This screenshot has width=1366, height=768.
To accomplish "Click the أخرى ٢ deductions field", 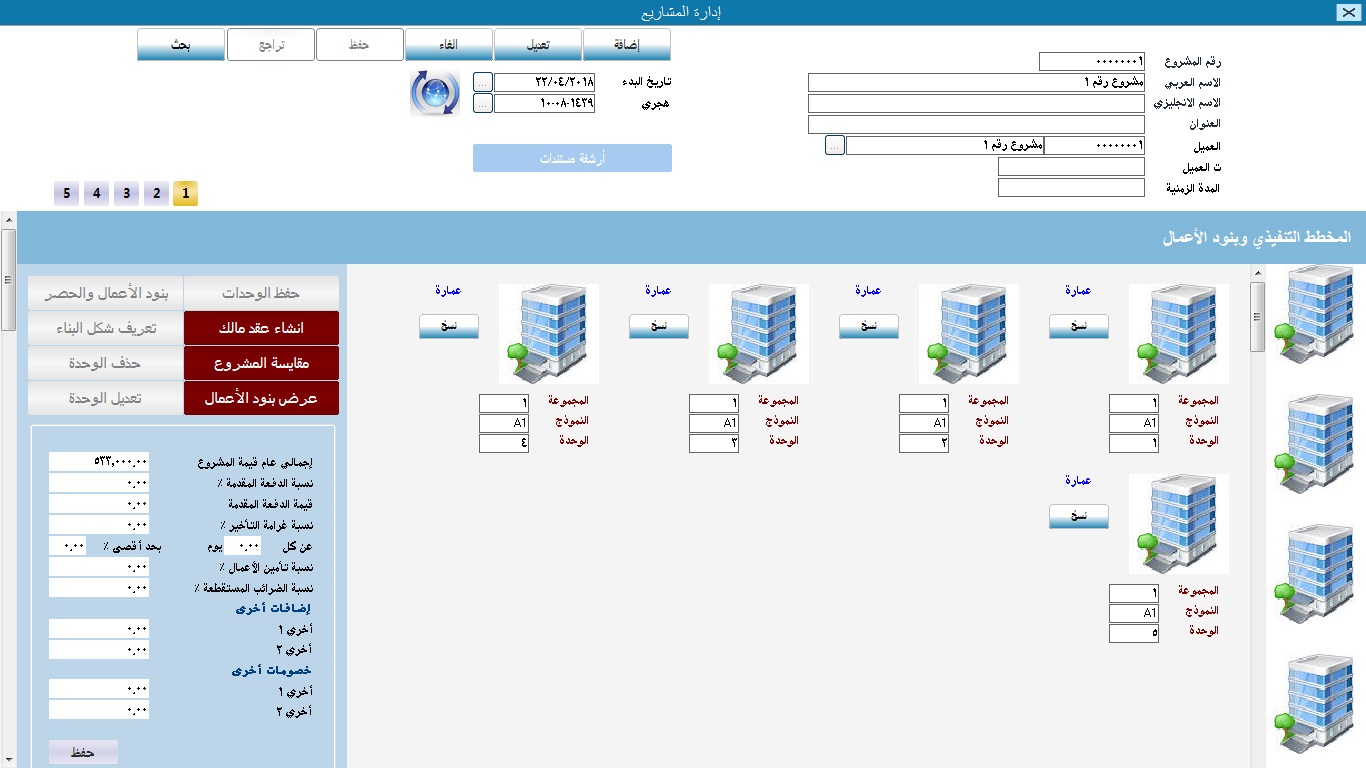I will 99,711.
